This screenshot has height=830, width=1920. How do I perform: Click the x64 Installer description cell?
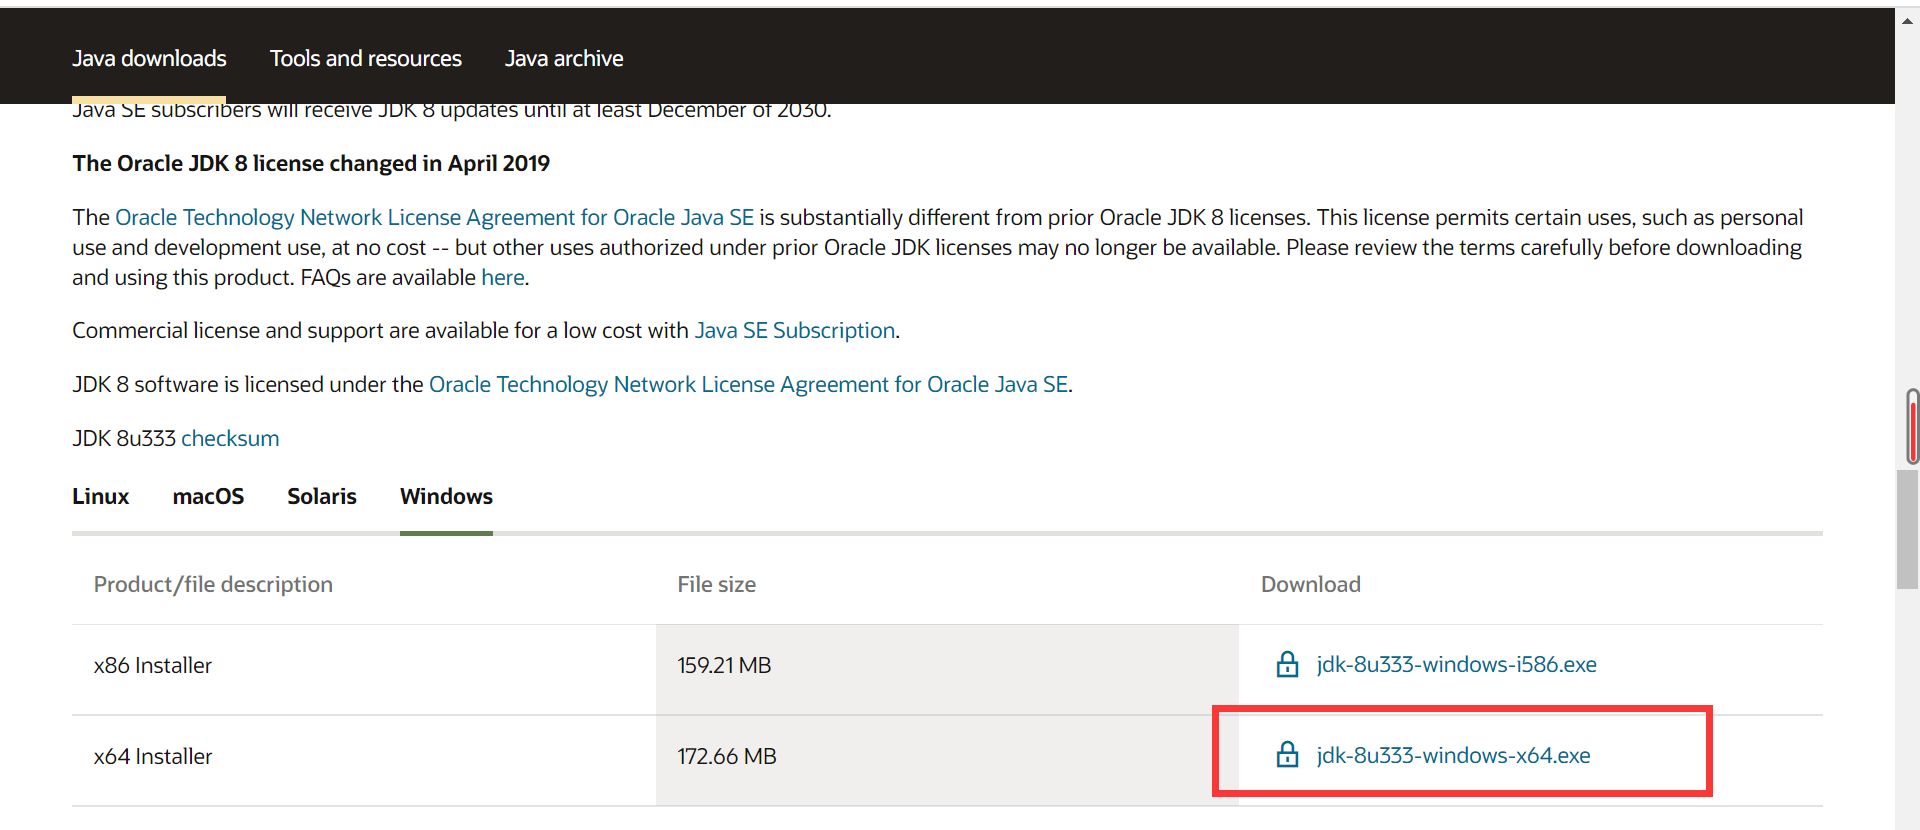pyautogui.click(x=153, y=757)
